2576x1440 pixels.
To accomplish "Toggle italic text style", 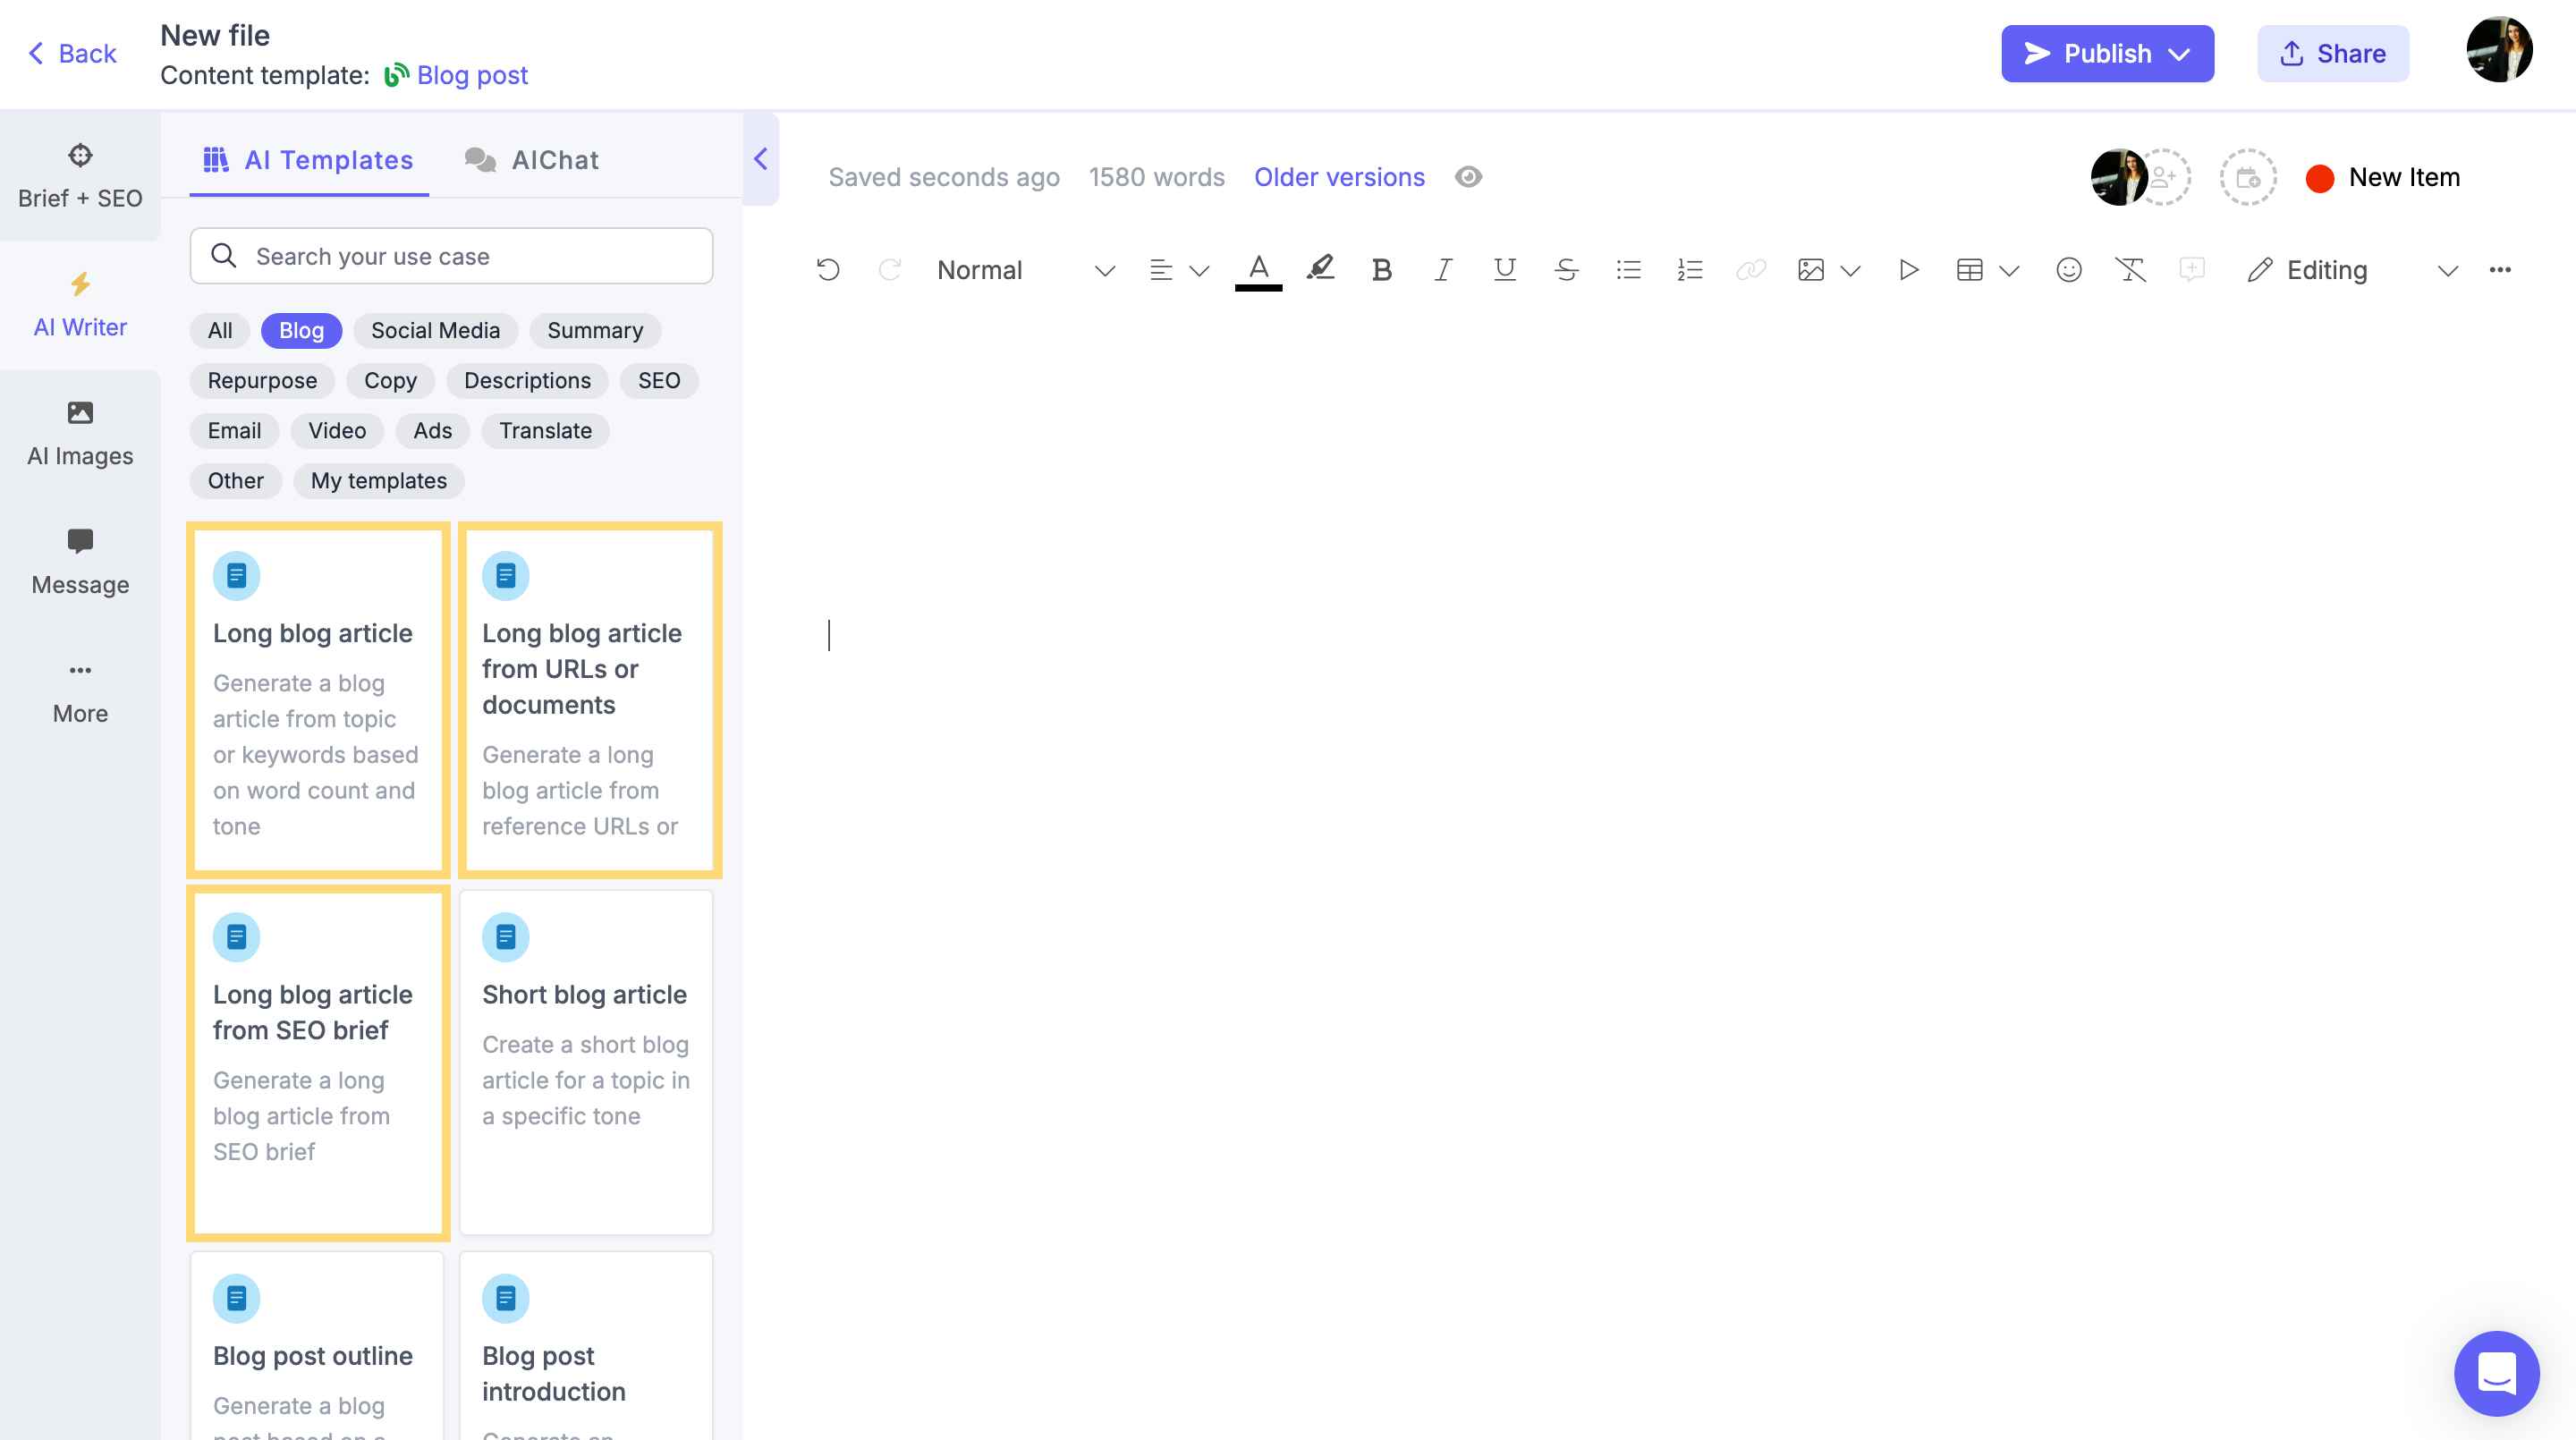I will click(x=1442, y=270).
